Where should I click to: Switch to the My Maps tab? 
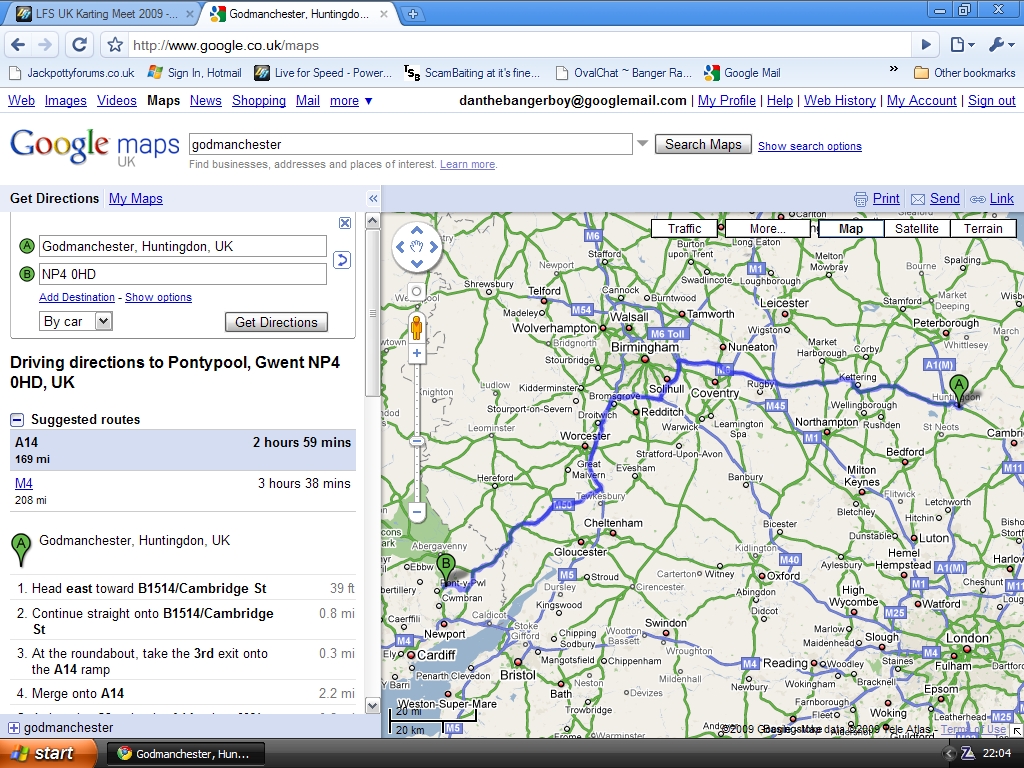(x=136, y=199)
